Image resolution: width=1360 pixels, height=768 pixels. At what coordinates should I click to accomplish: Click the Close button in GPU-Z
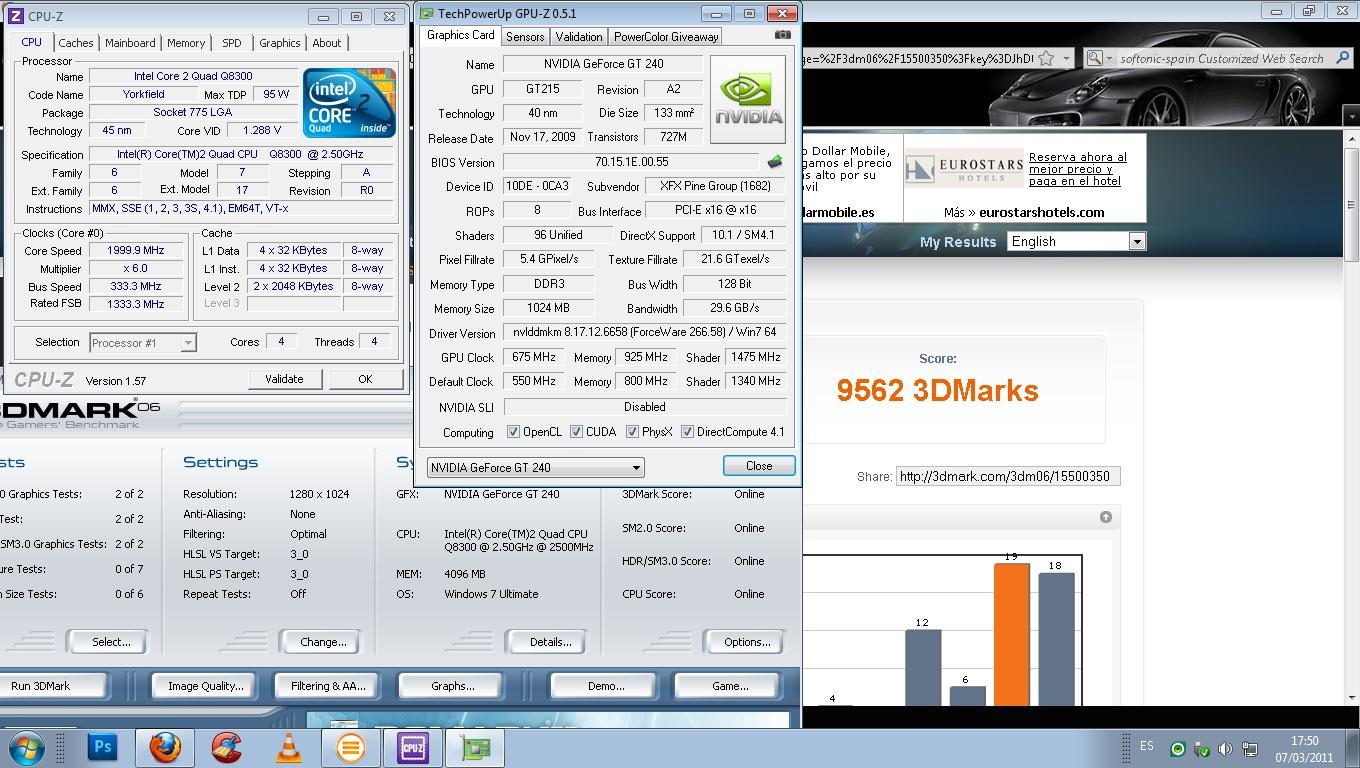click(x=759, y=466)
